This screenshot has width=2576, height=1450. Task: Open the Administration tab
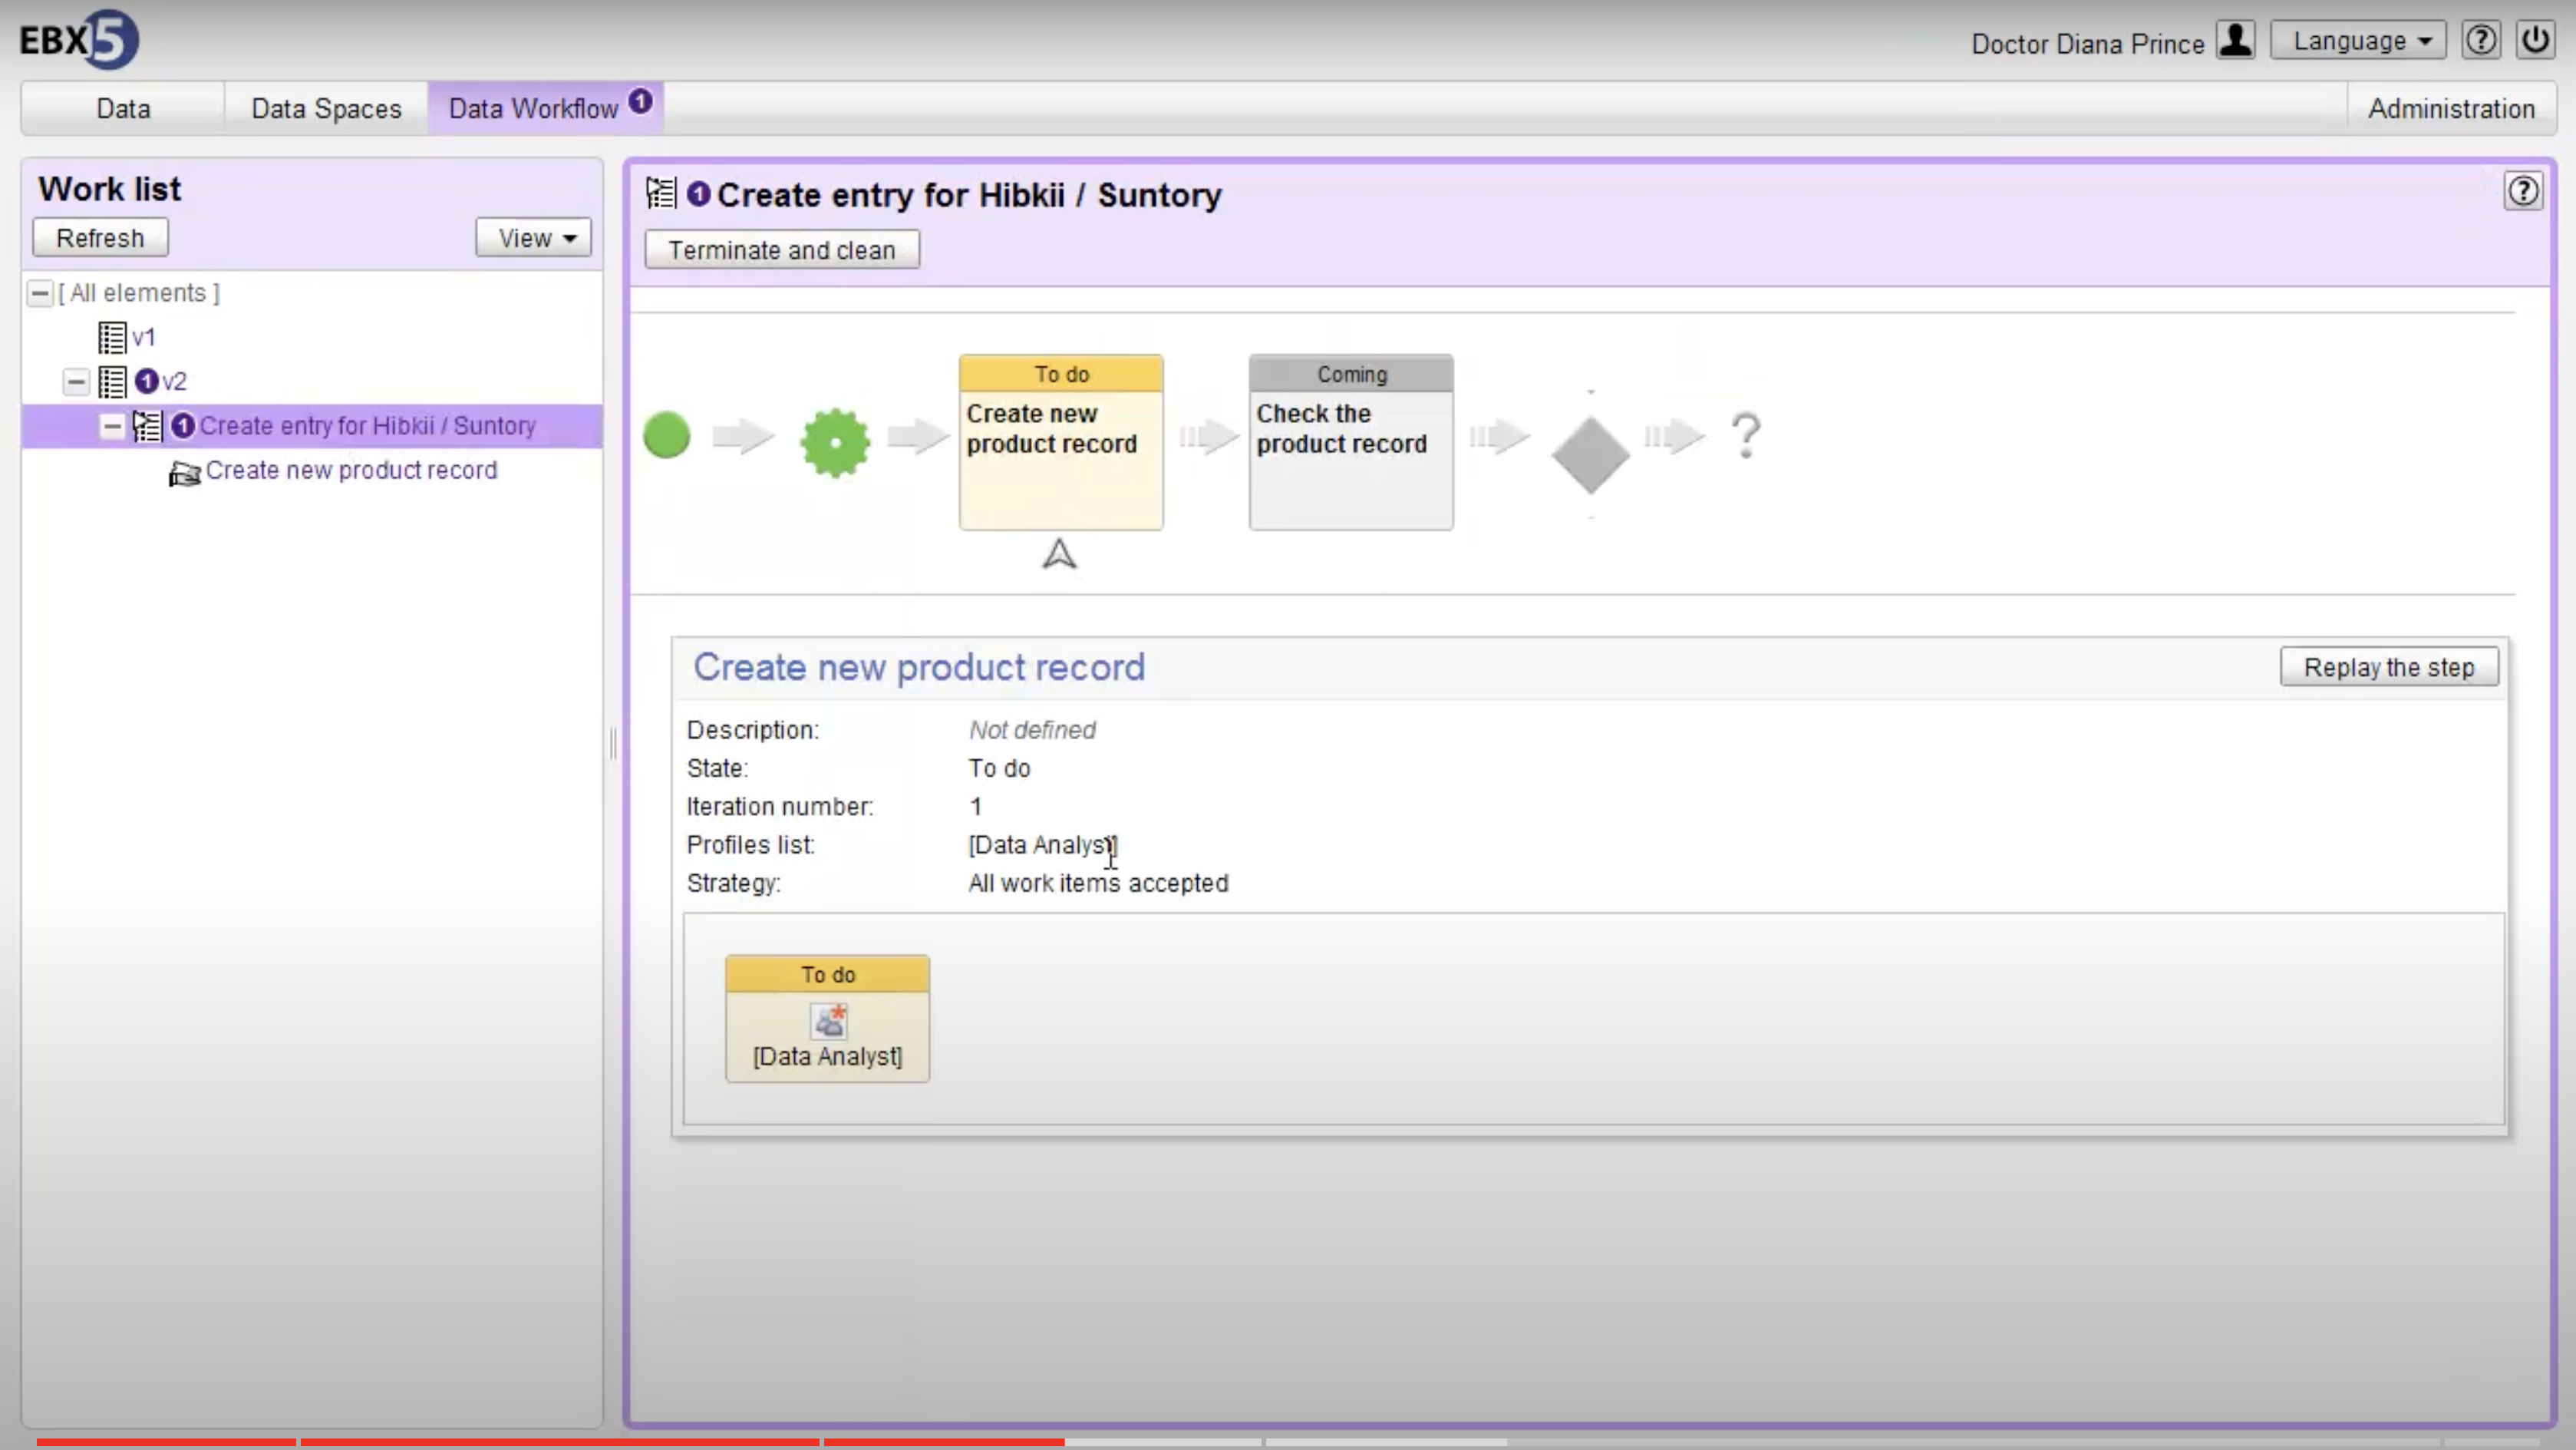2451,108
